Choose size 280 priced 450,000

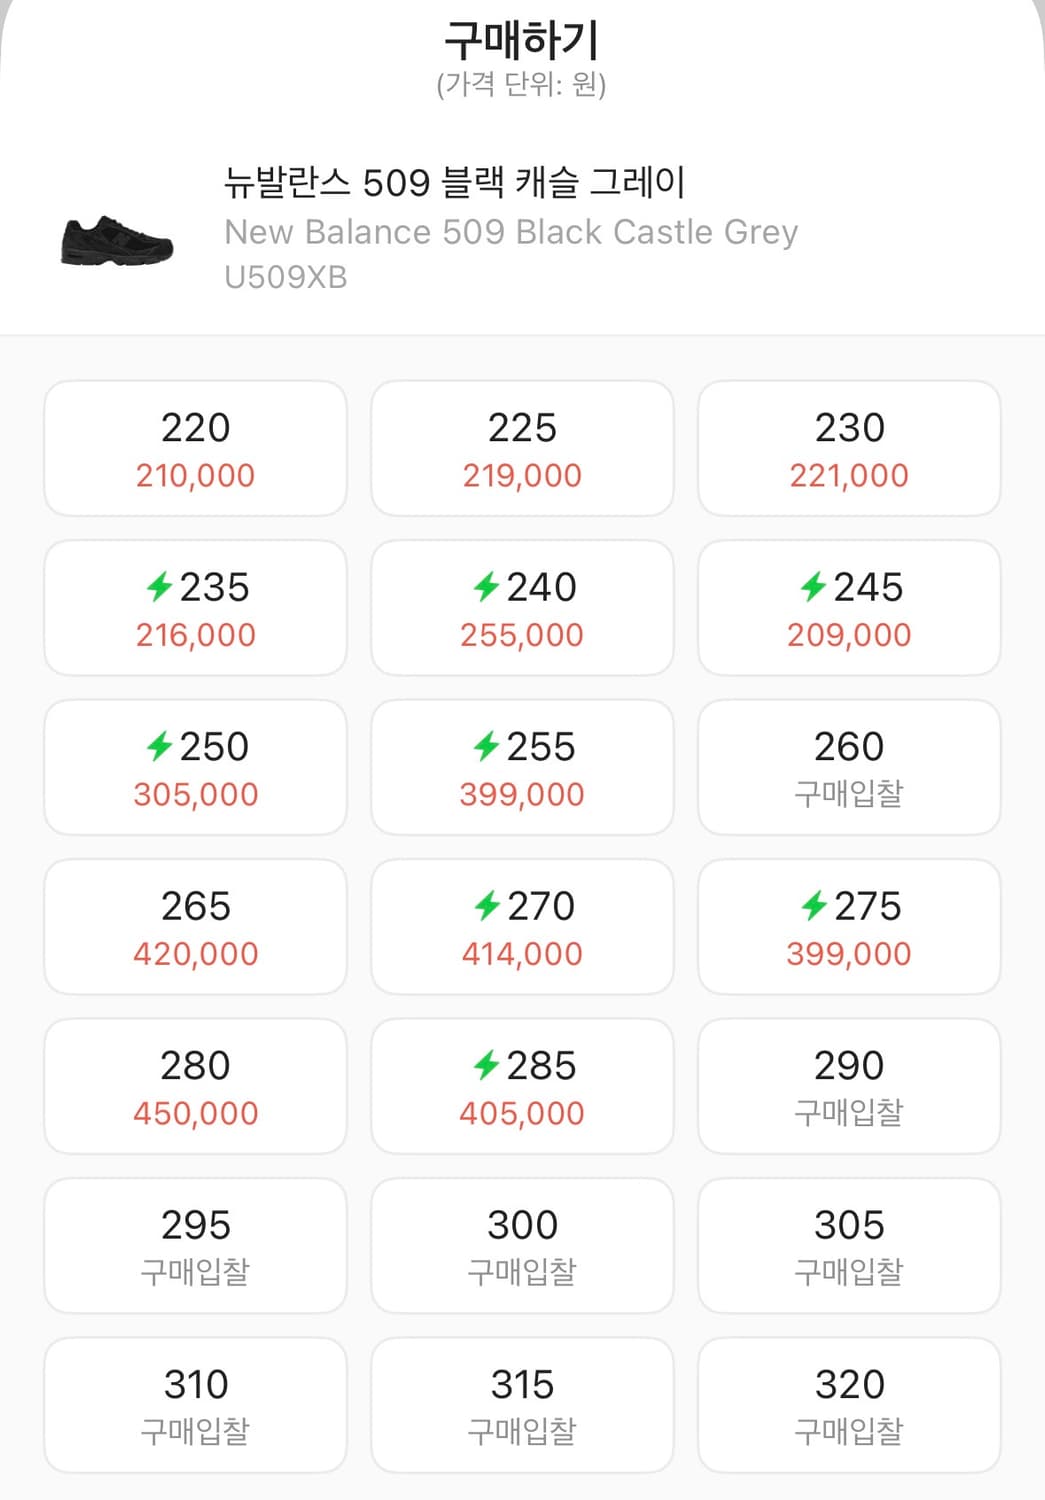pos(196,1087)
